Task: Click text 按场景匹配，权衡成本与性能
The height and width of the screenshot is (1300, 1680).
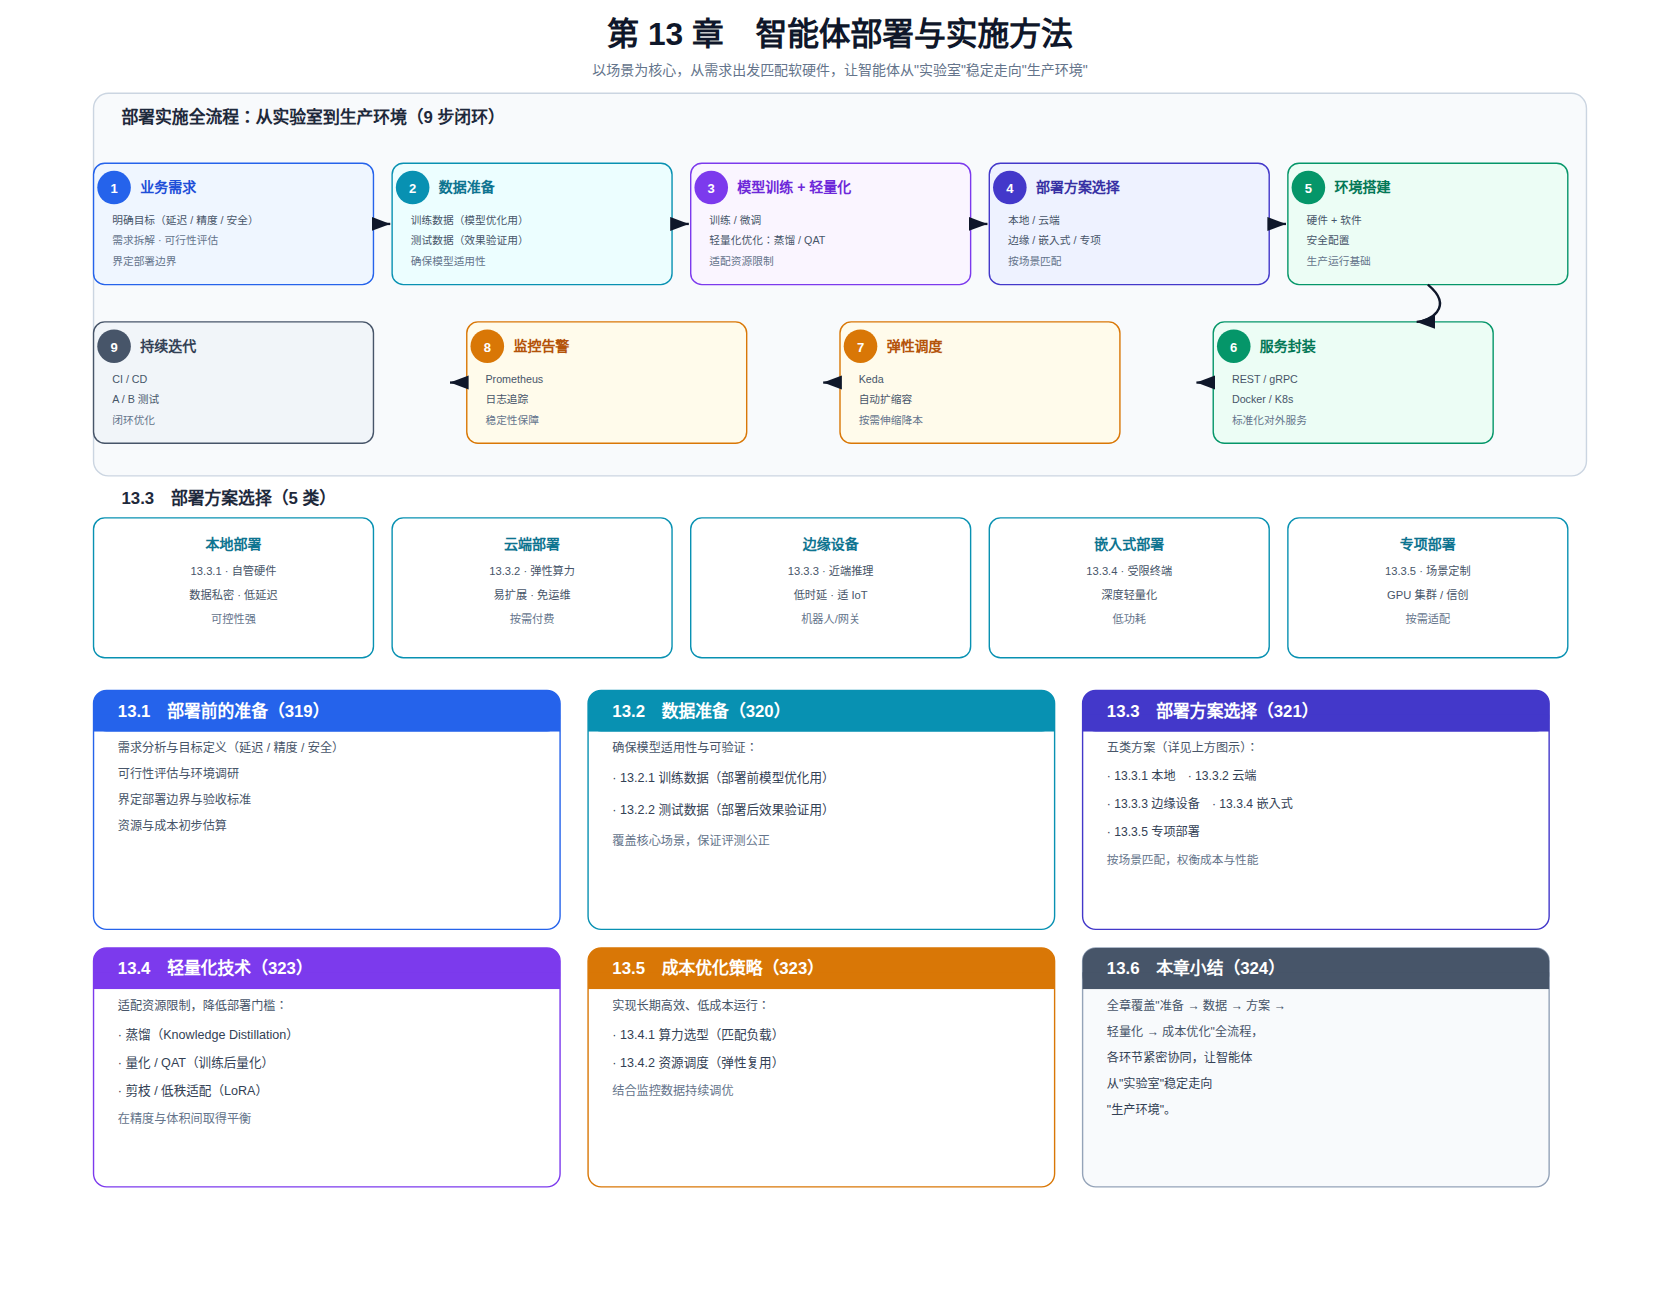Action: (x=1182, y=860)
